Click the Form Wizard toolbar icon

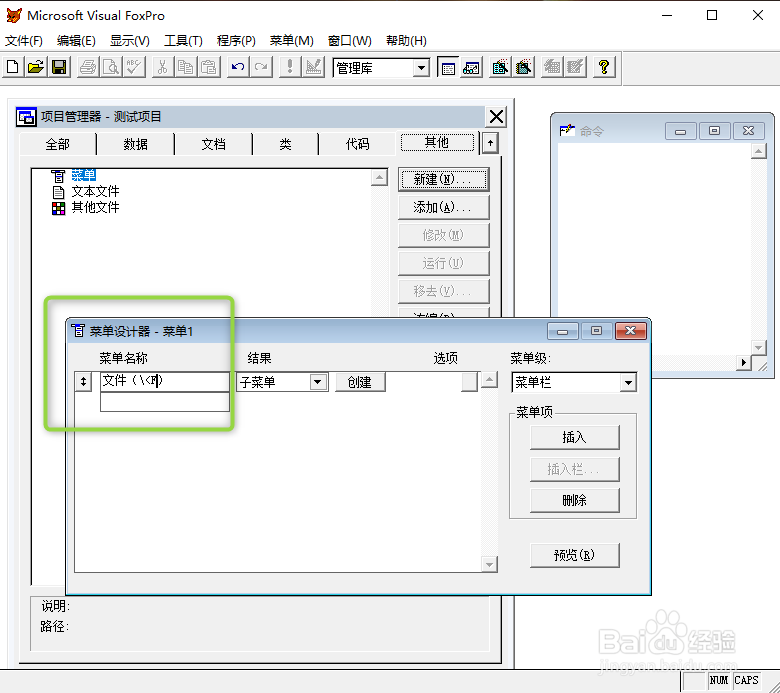(500, 67)
